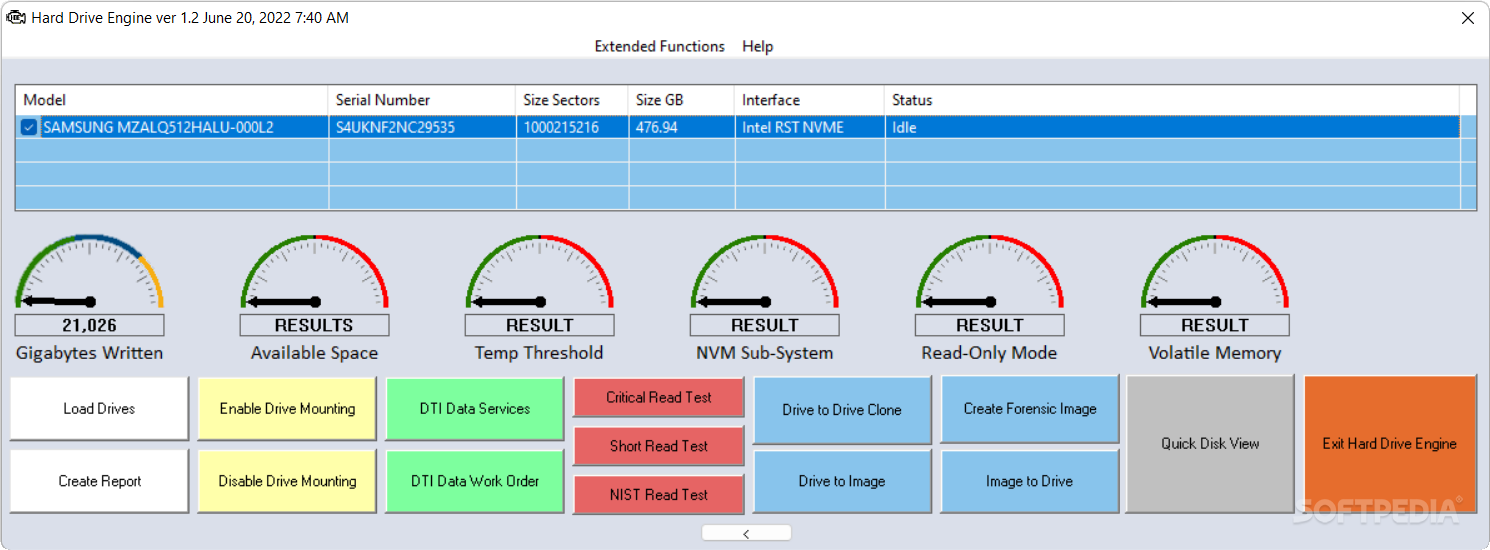Click the Image to Drive button

point(1030,481)
